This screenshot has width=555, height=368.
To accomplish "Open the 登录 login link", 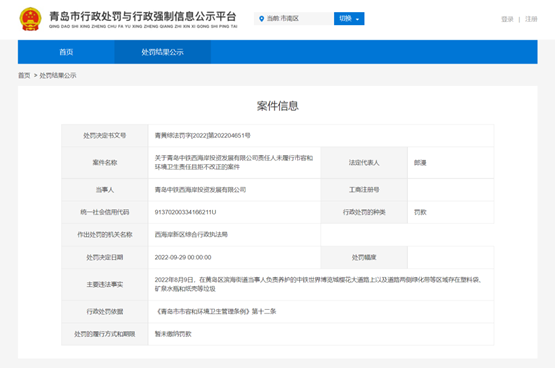I will tap(507, 19).
